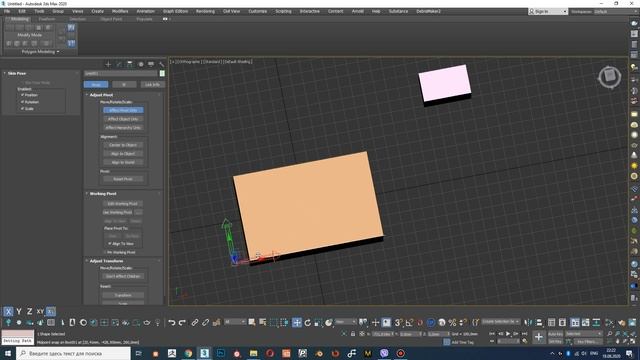640x360 pixels.
Task: Open the Graph Editors menu
Action: (x=176, y=11)
